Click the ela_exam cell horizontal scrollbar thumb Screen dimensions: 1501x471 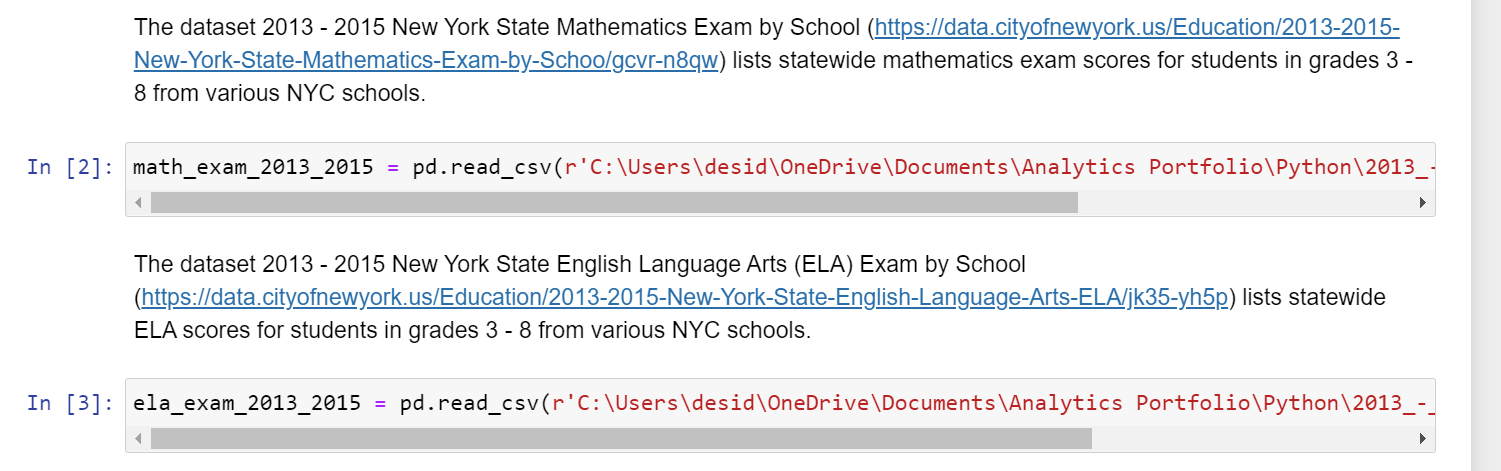pos(620,439)
